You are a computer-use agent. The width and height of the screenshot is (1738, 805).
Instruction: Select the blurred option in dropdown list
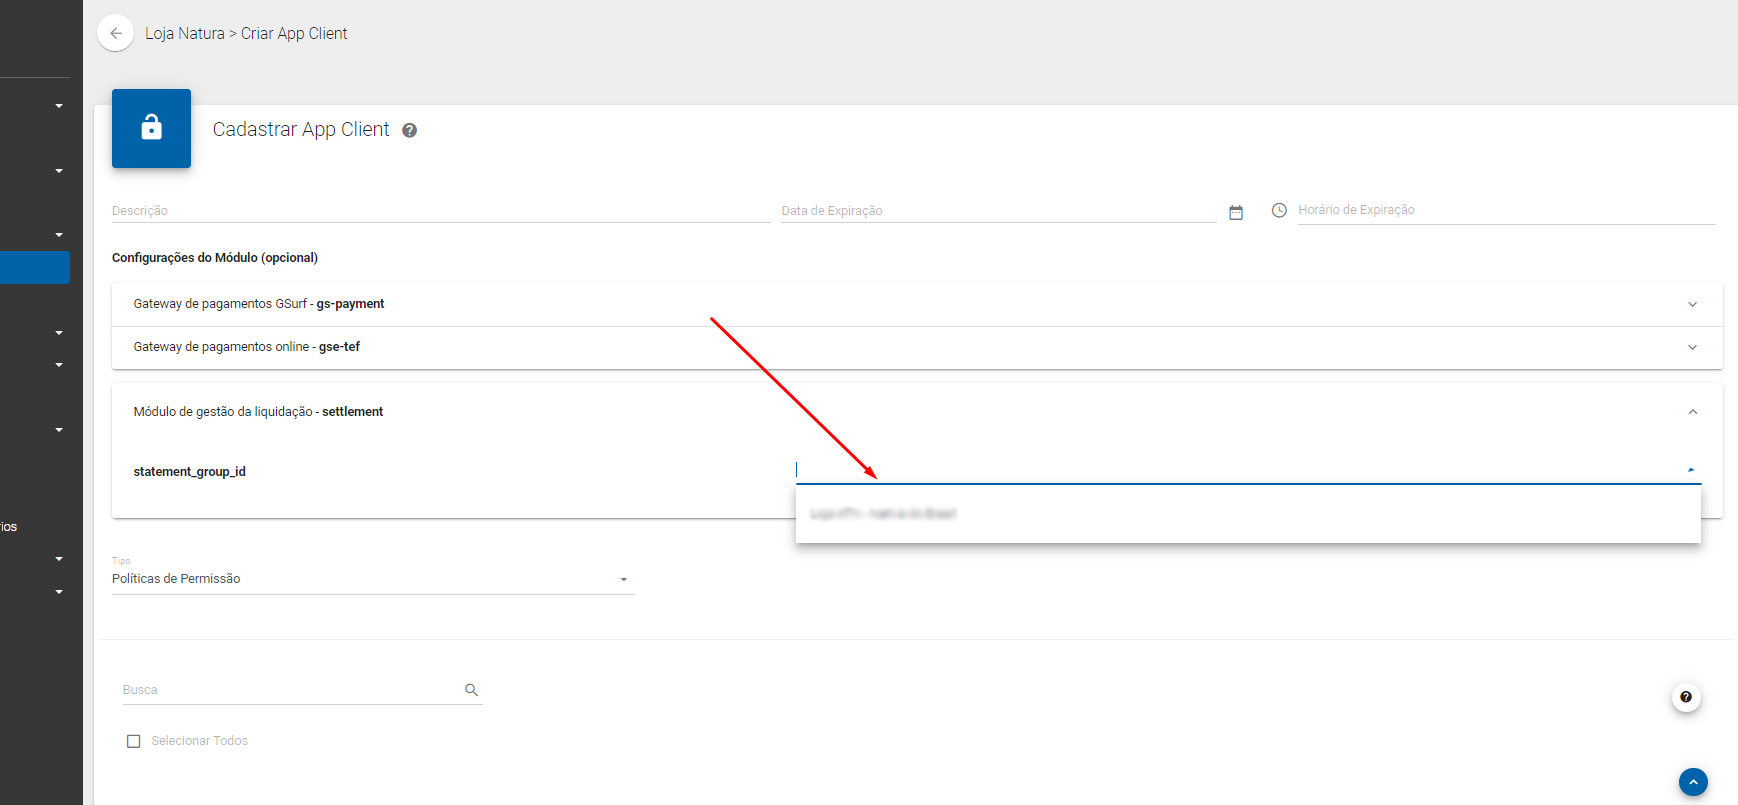pyautogui.click(x=883, y=514)
